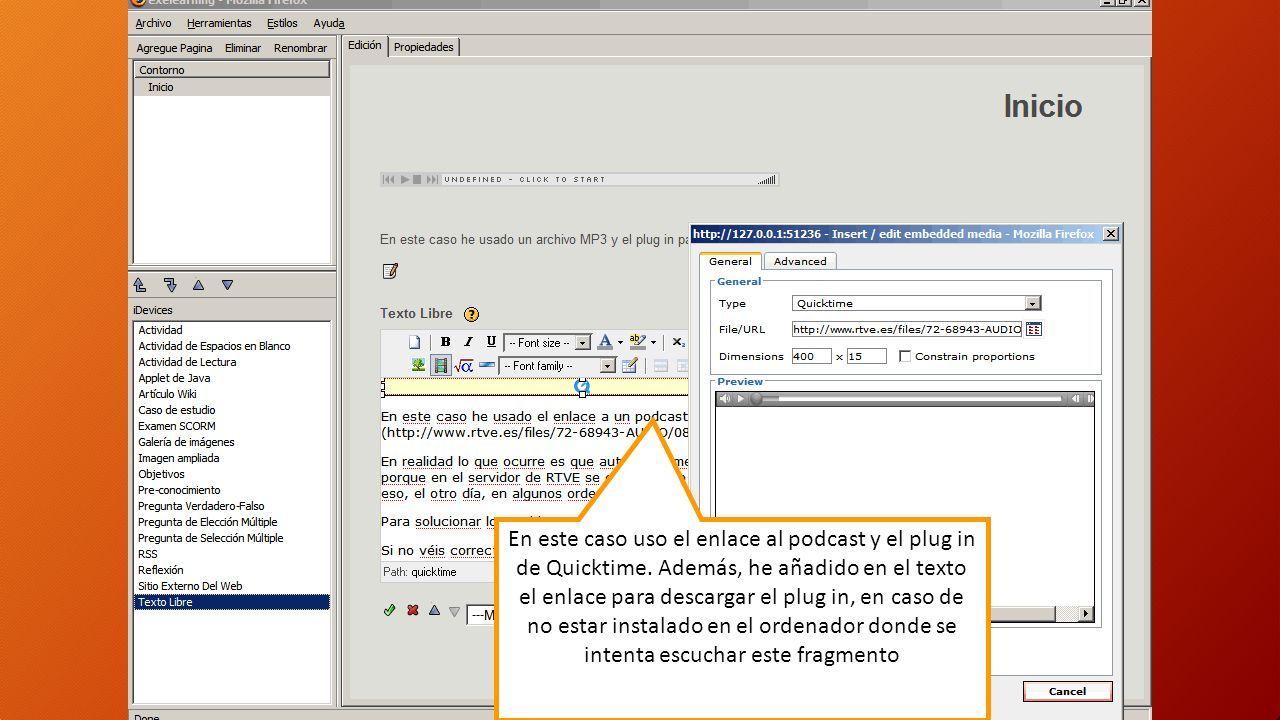Click the green checkmark to save the iDevice
Screen dimensions: 1280x720
click(389, 610)
